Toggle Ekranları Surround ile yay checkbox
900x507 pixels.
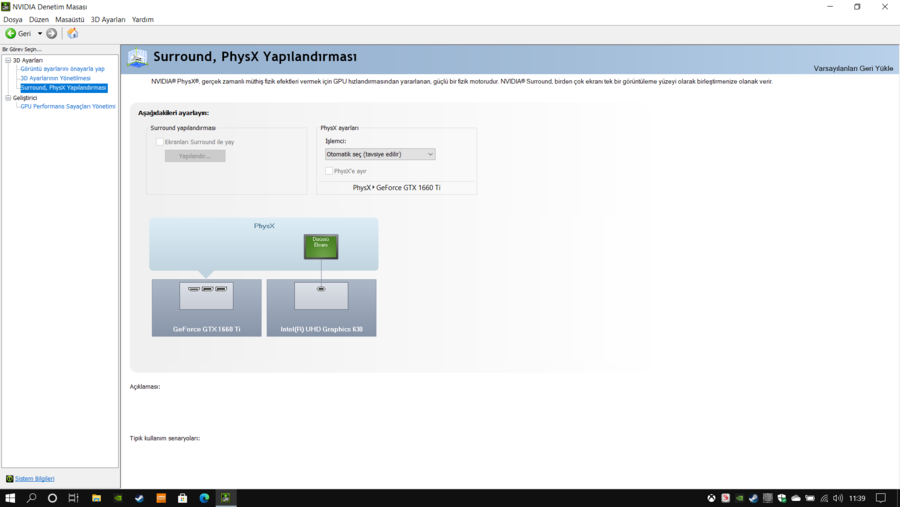160,142
